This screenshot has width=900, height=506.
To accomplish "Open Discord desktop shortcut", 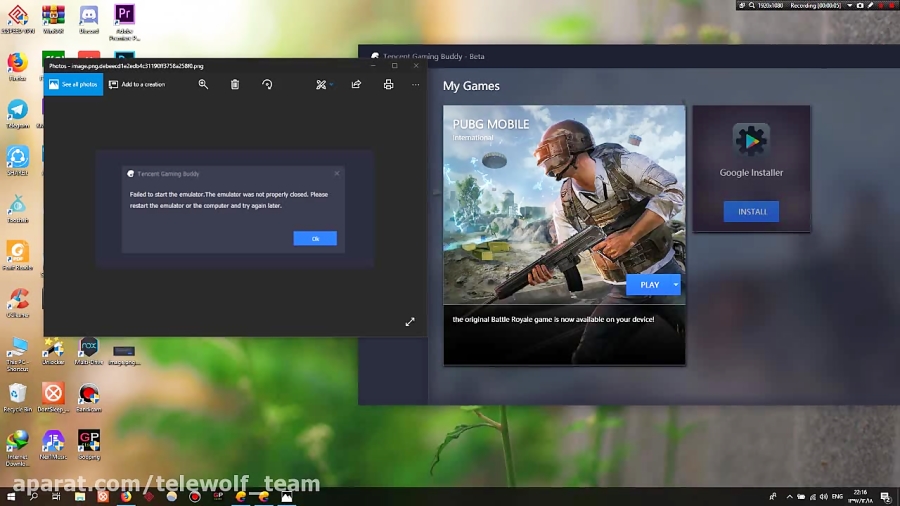I will (x=89, y=19).
